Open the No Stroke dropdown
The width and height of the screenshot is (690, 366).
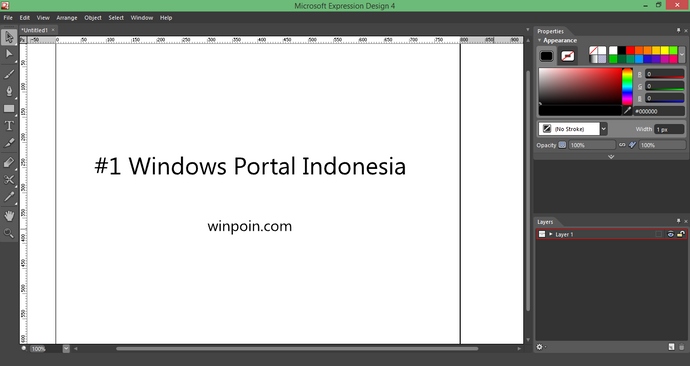603,129
